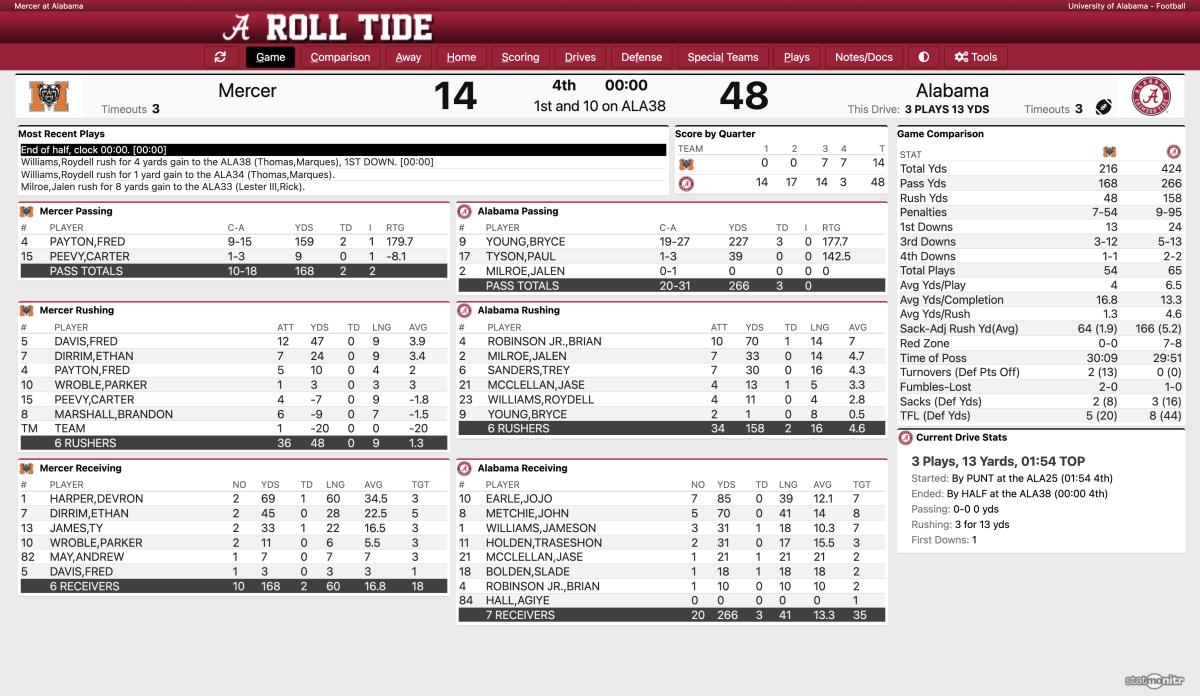Click Alabama logo beside Alabama Rushing header
Viewport: 1200px width, 696px height.
pos(464,310)
